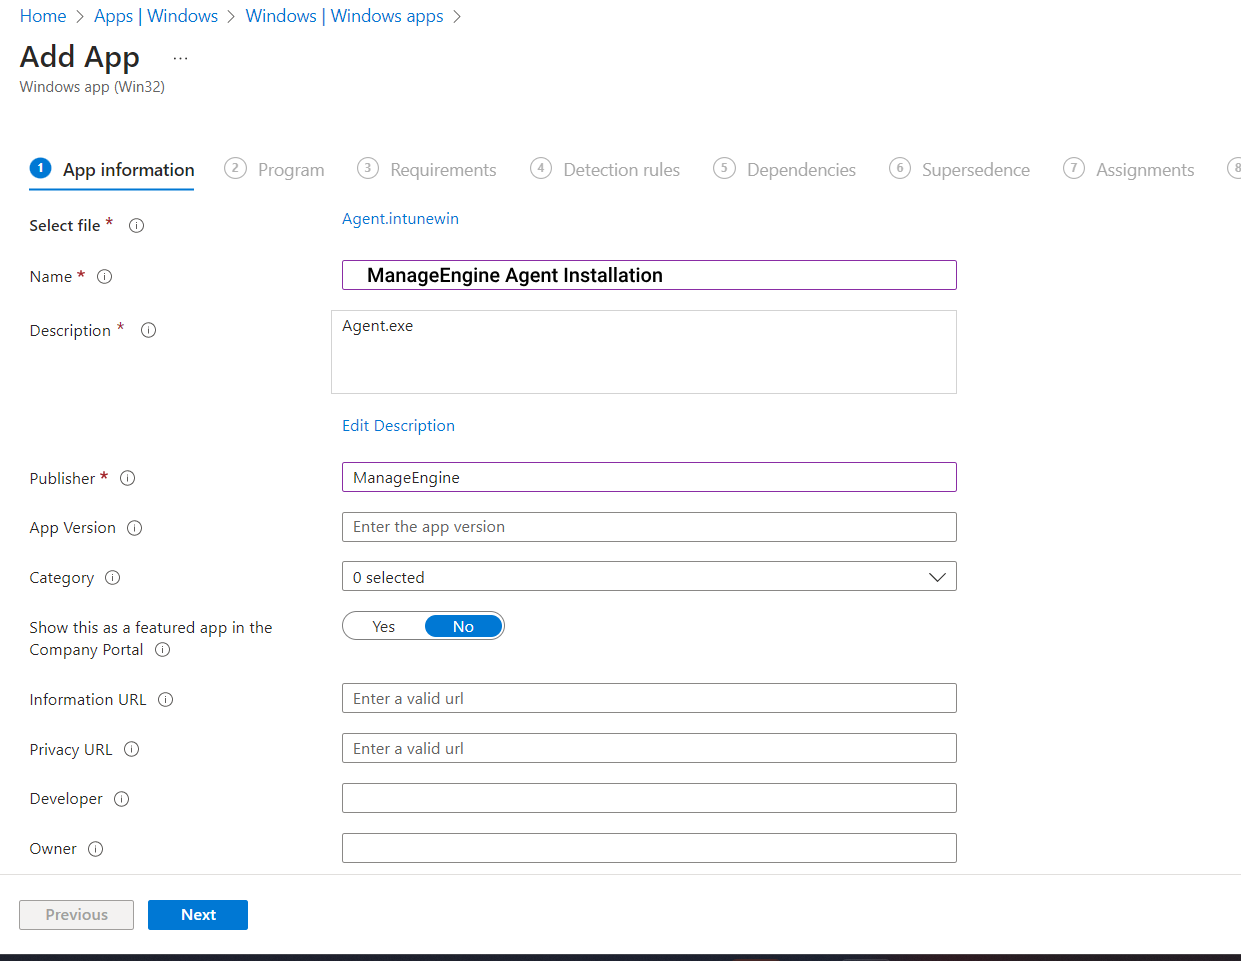
Task: Open the Agent.intunewin file link
Action: (400, 219)
